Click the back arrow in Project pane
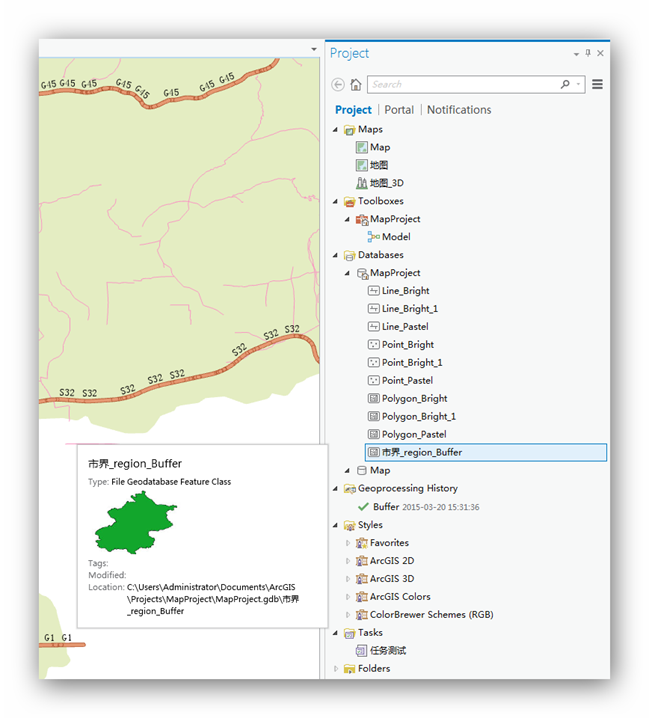This screenshot has width=649, height=718. tap(338, 85)
